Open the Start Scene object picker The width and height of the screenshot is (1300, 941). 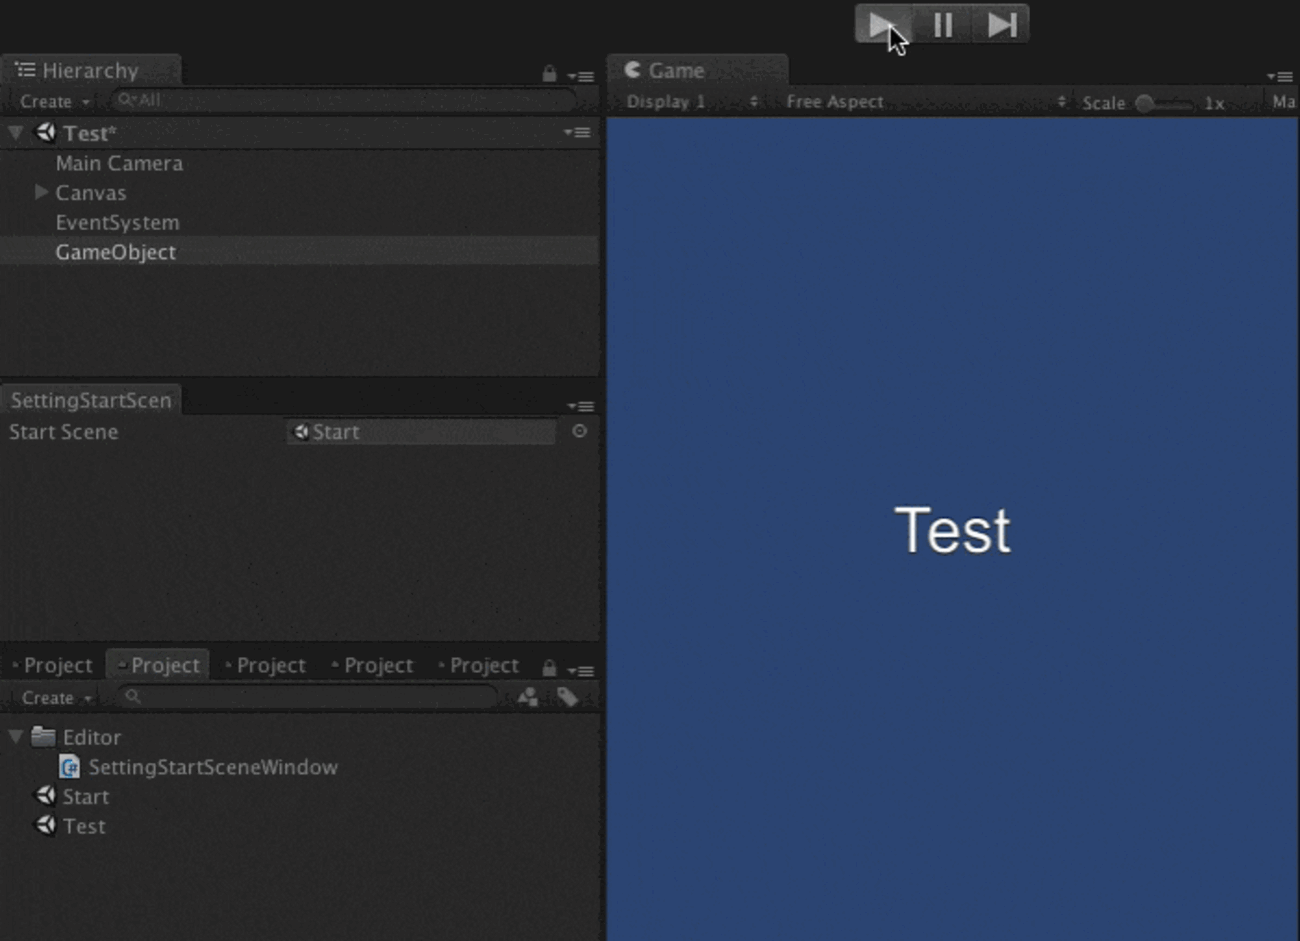[579, 431]
